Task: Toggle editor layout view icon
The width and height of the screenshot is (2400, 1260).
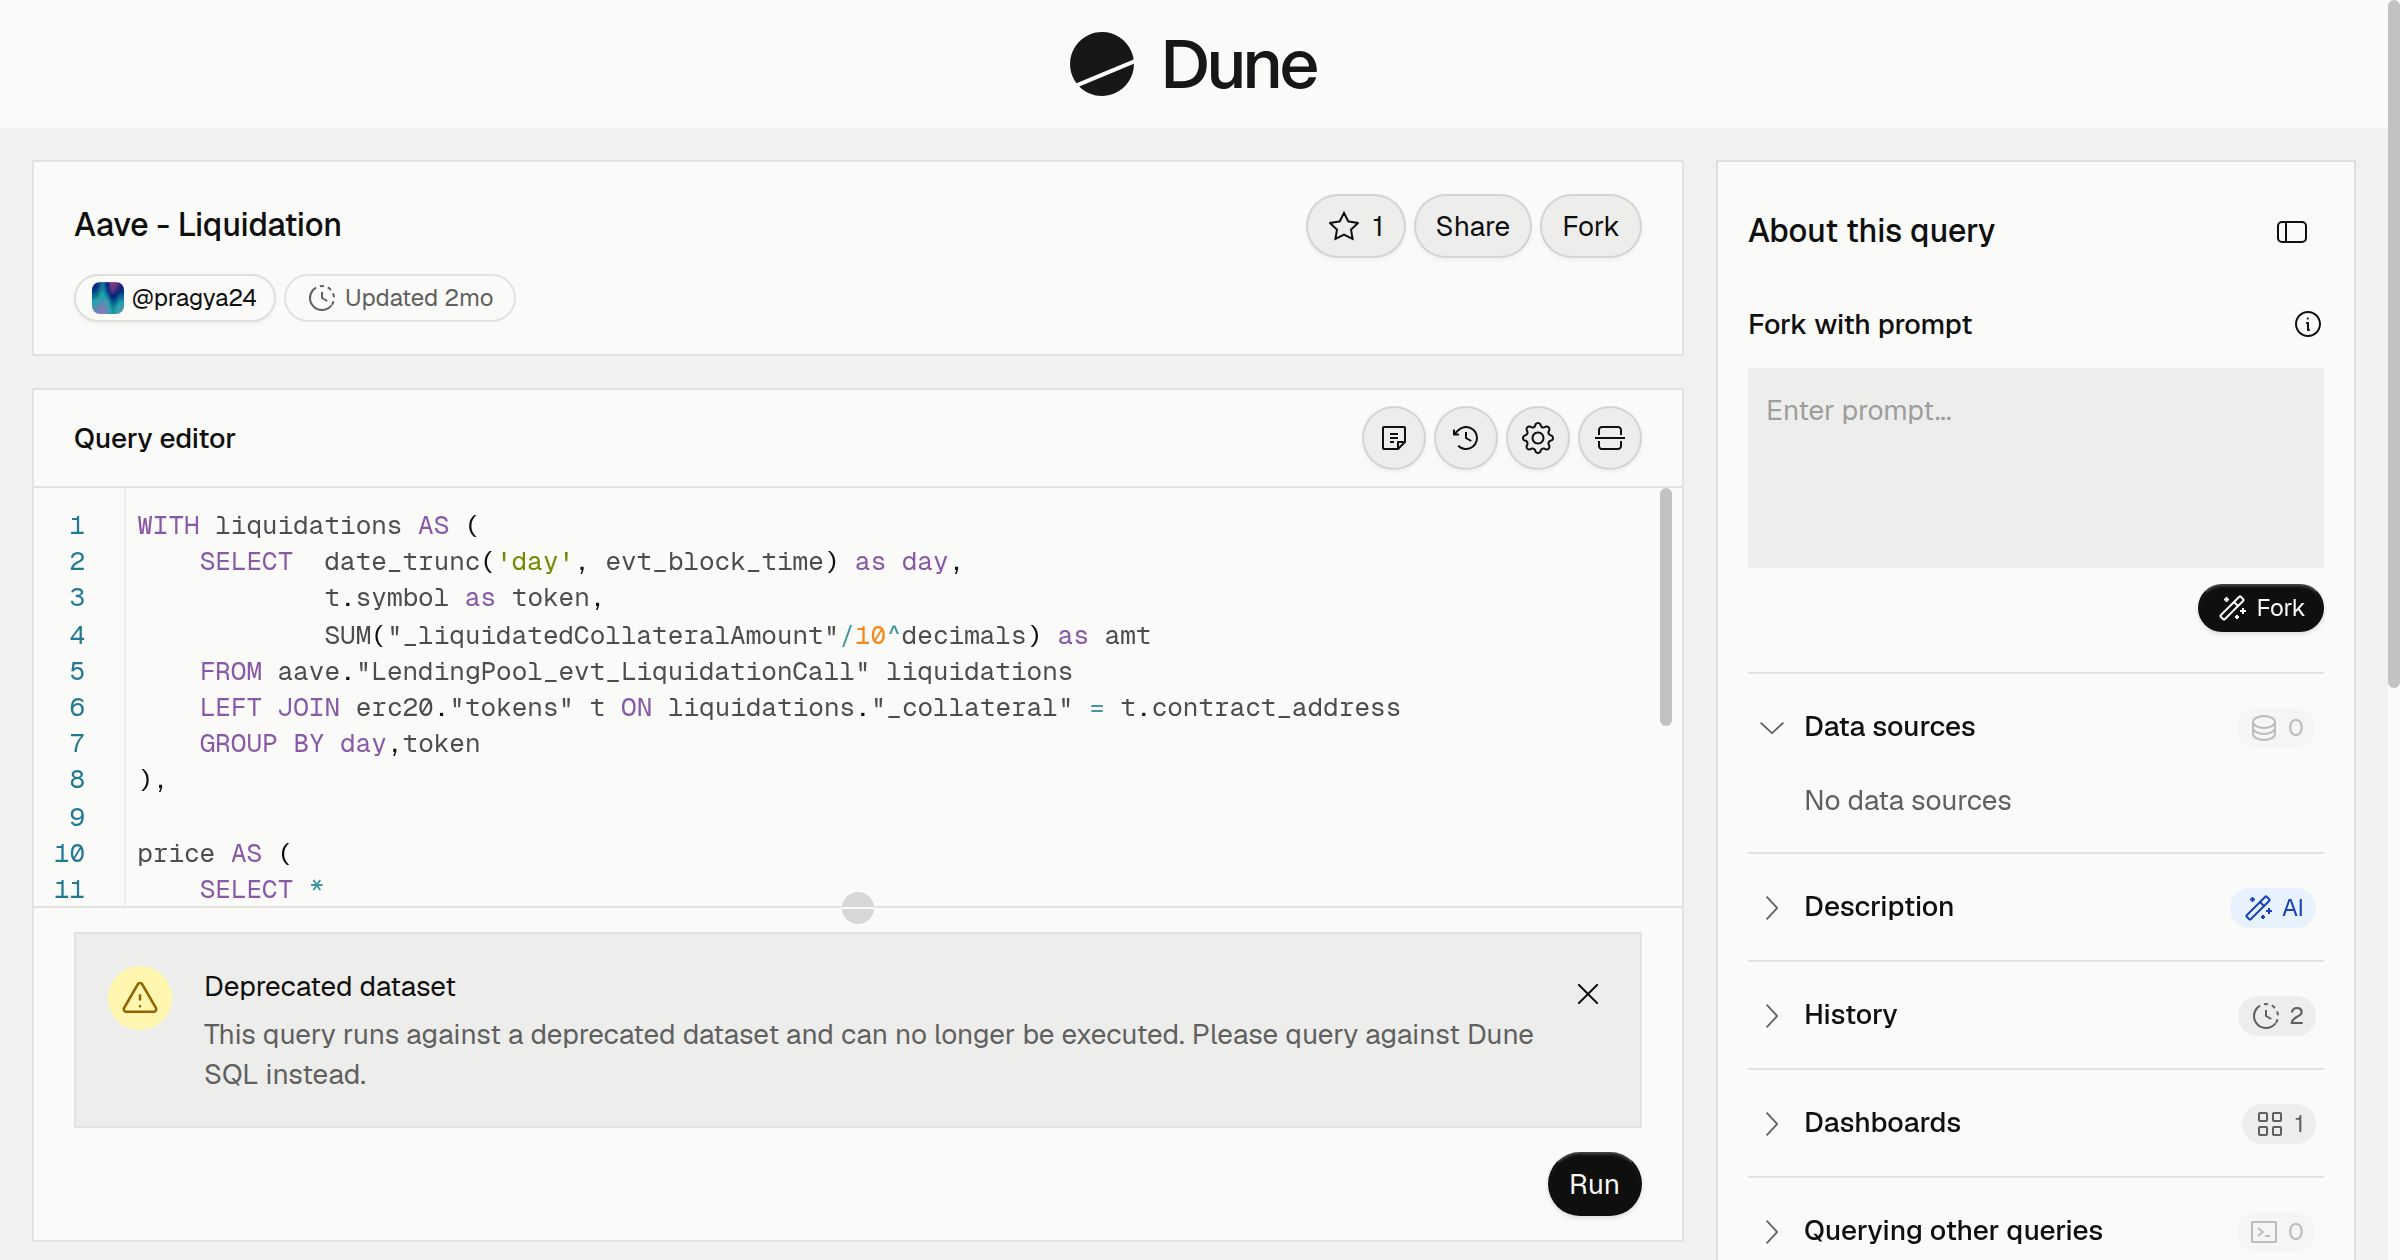Action: point(1609,438)
